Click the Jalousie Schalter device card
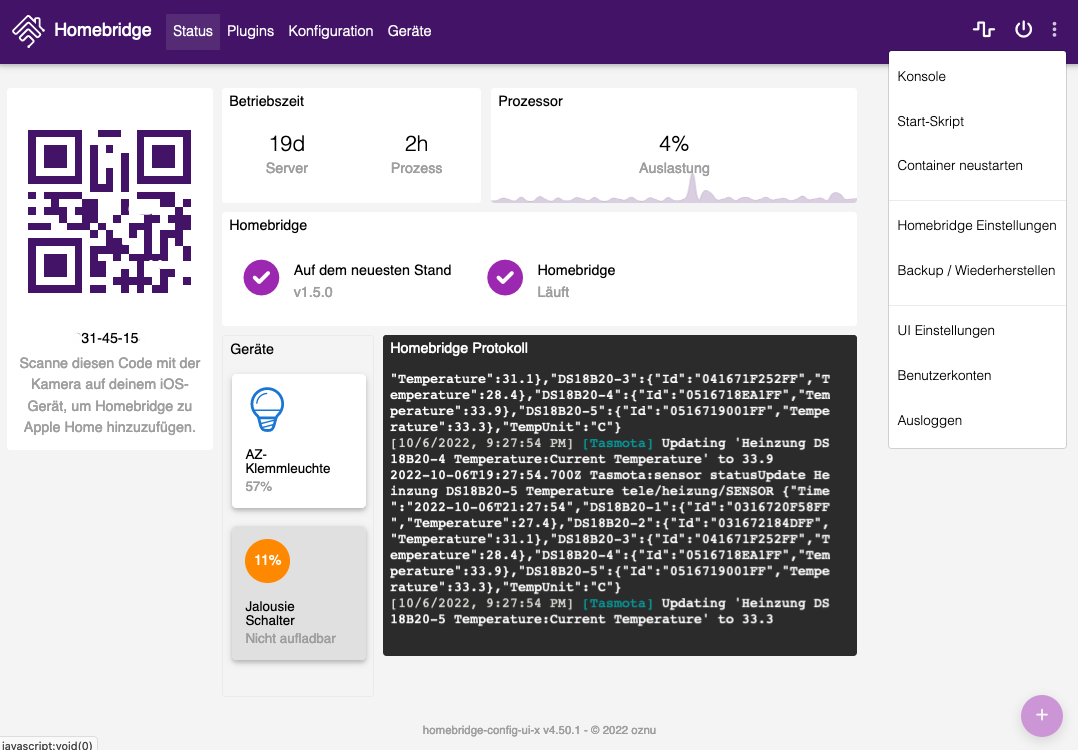 298,593
